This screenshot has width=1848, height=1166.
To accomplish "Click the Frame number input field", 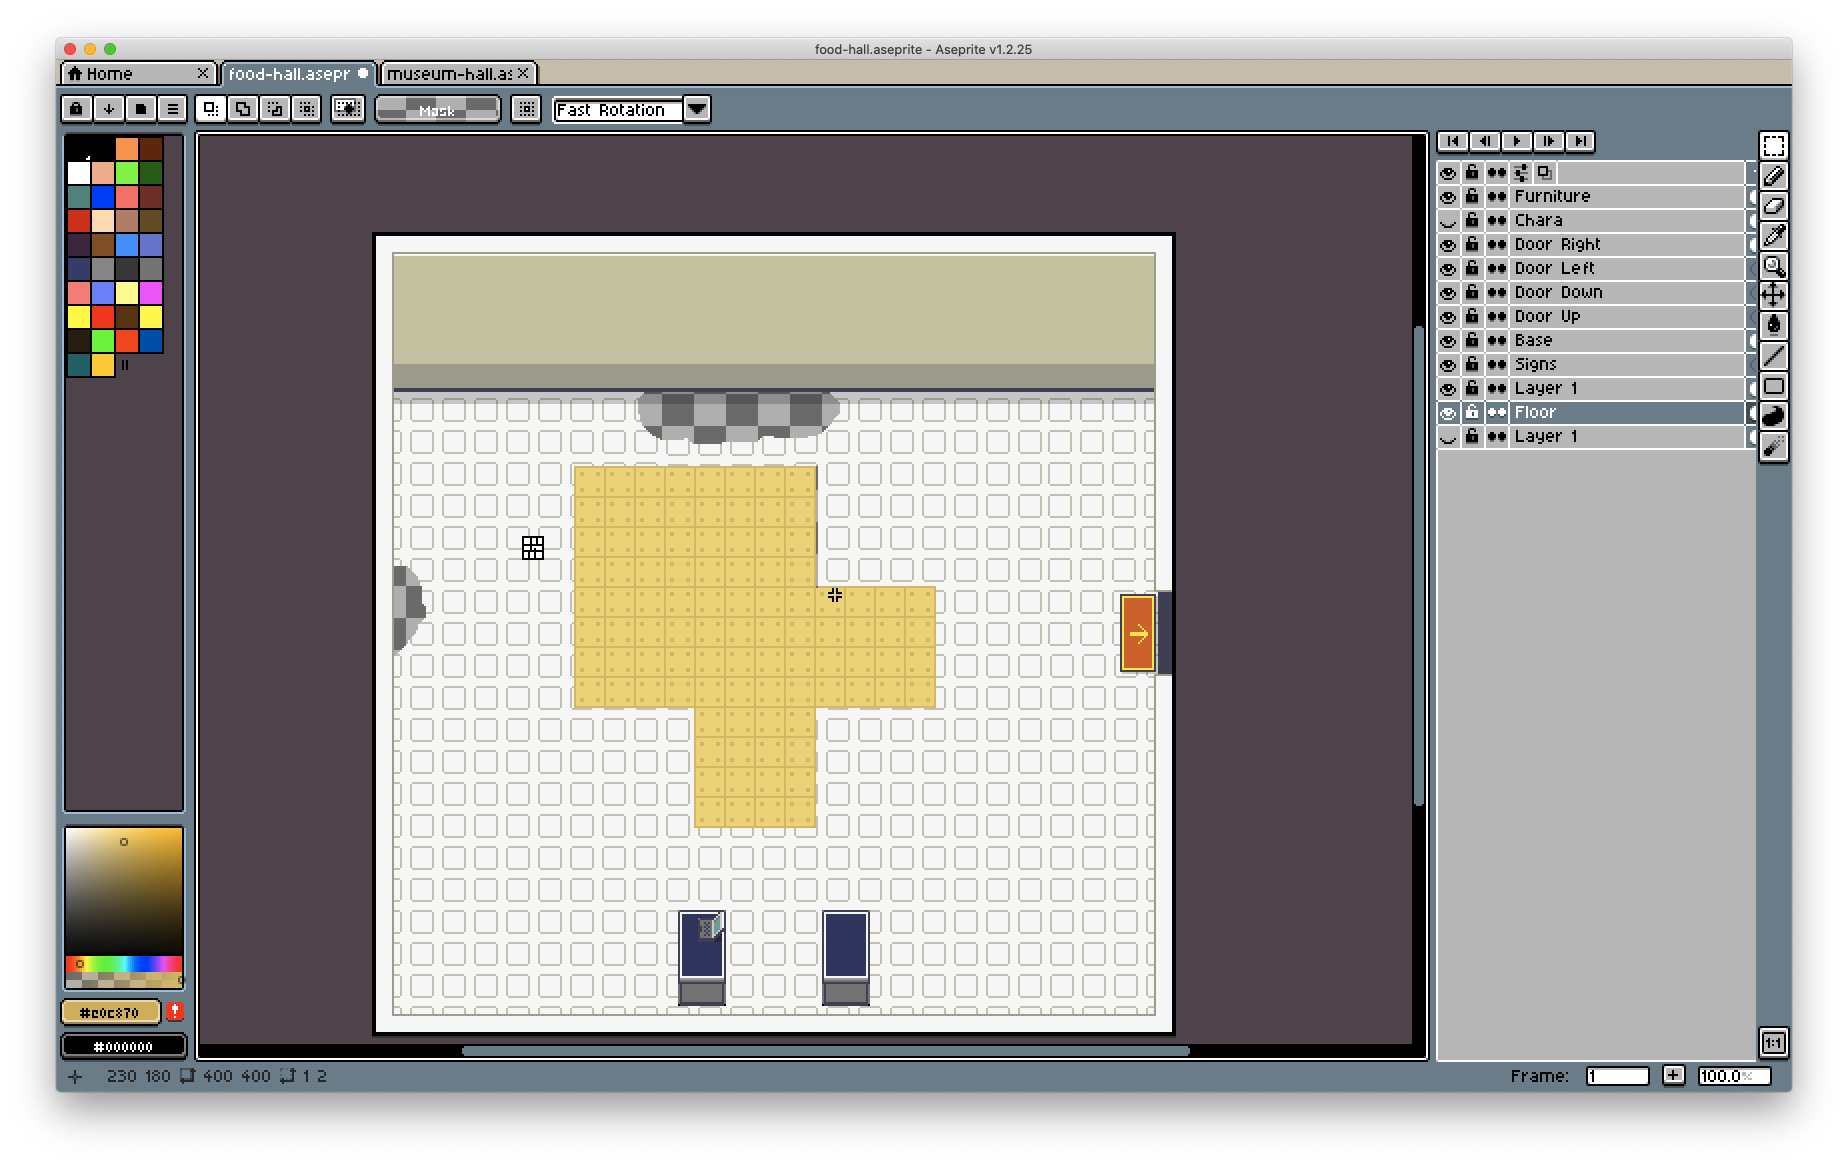I will pos(1616,1076).
